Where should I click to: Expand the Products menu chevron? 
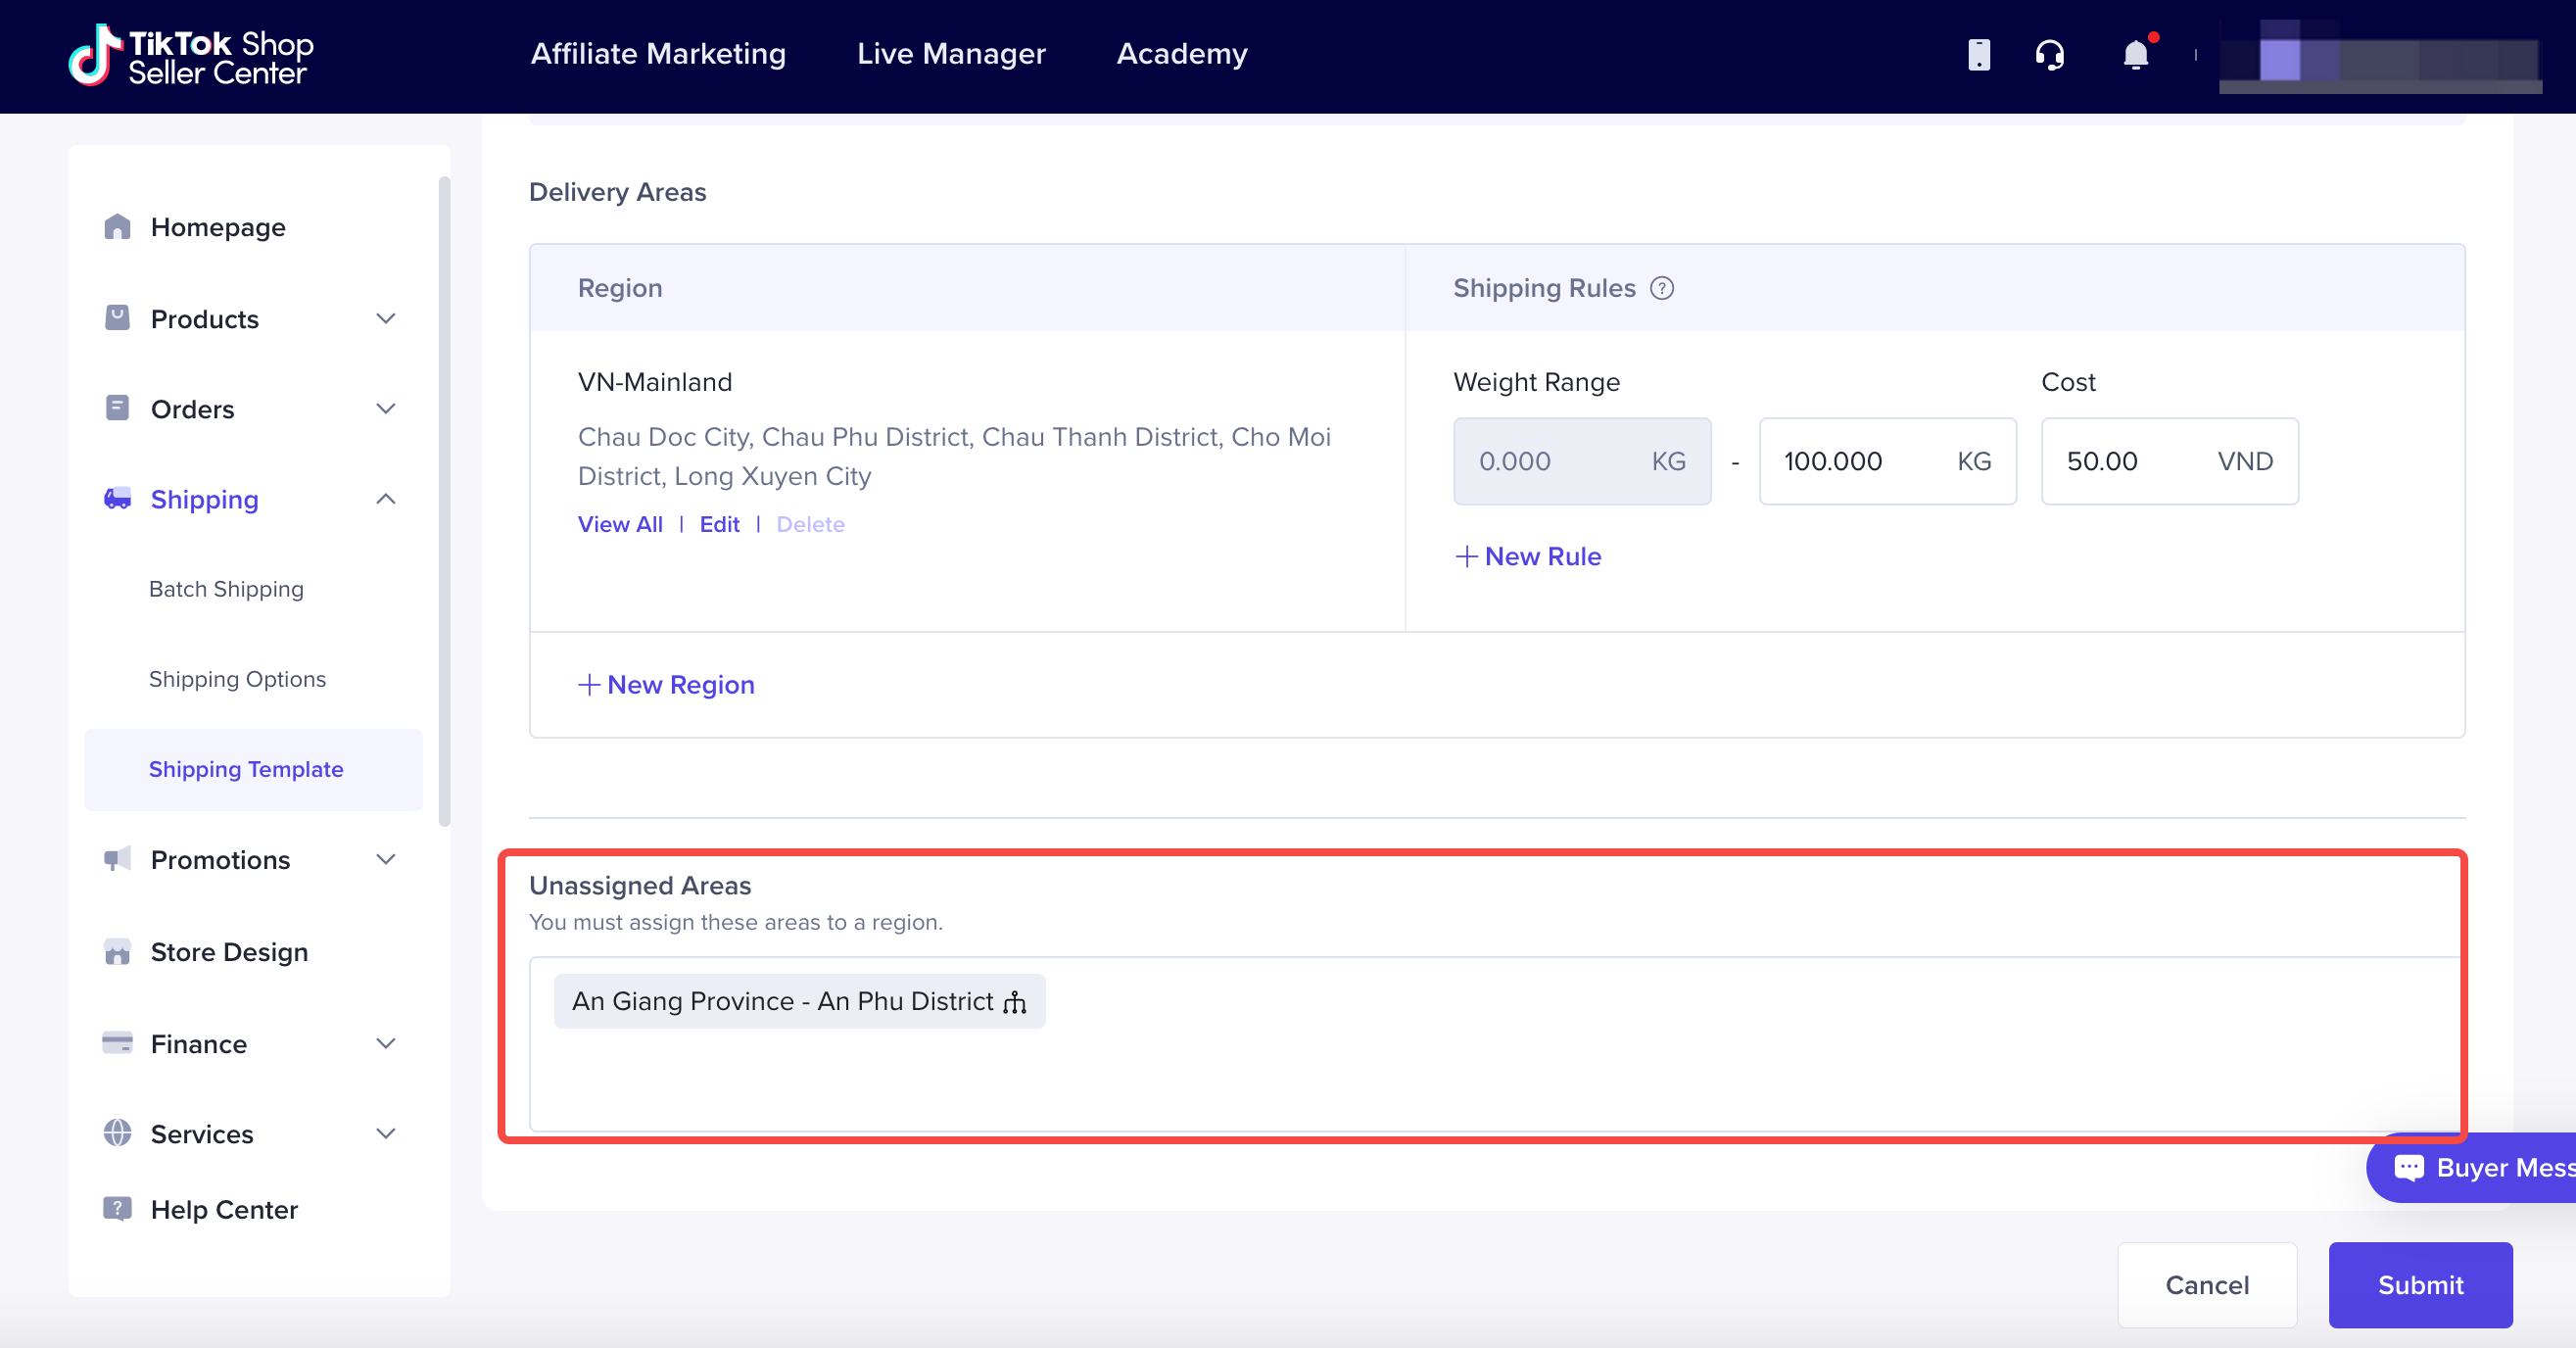coord(386,318)
